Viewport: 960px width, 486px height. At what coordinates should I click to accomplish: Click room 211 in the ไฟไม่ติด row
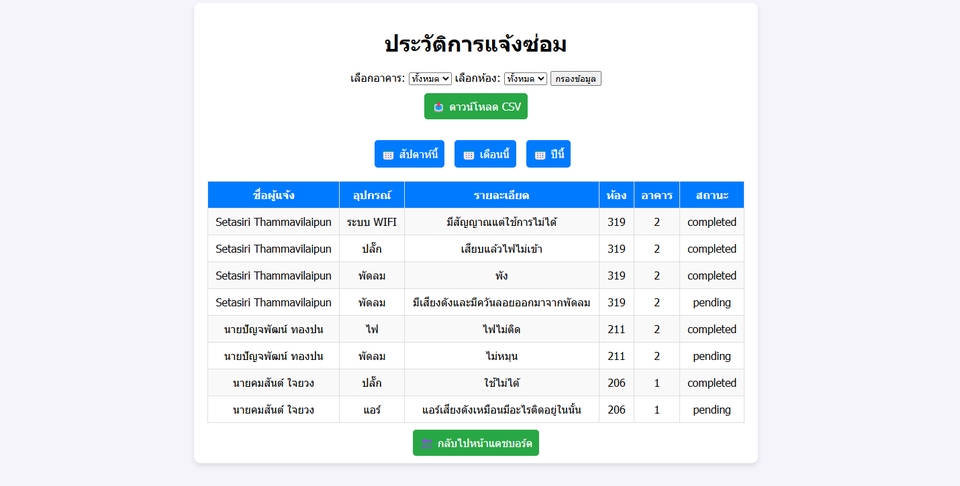pyautogui.click(x=617, y=329)
